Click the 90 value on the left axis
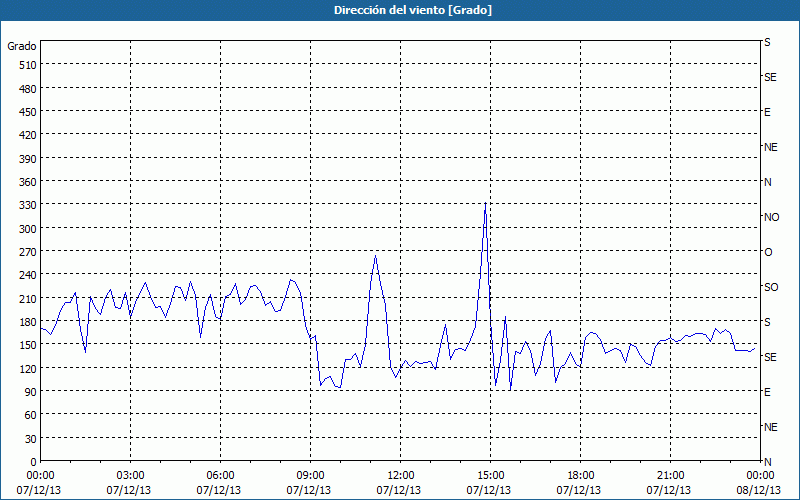800x500 pixels. coord(31,392)
